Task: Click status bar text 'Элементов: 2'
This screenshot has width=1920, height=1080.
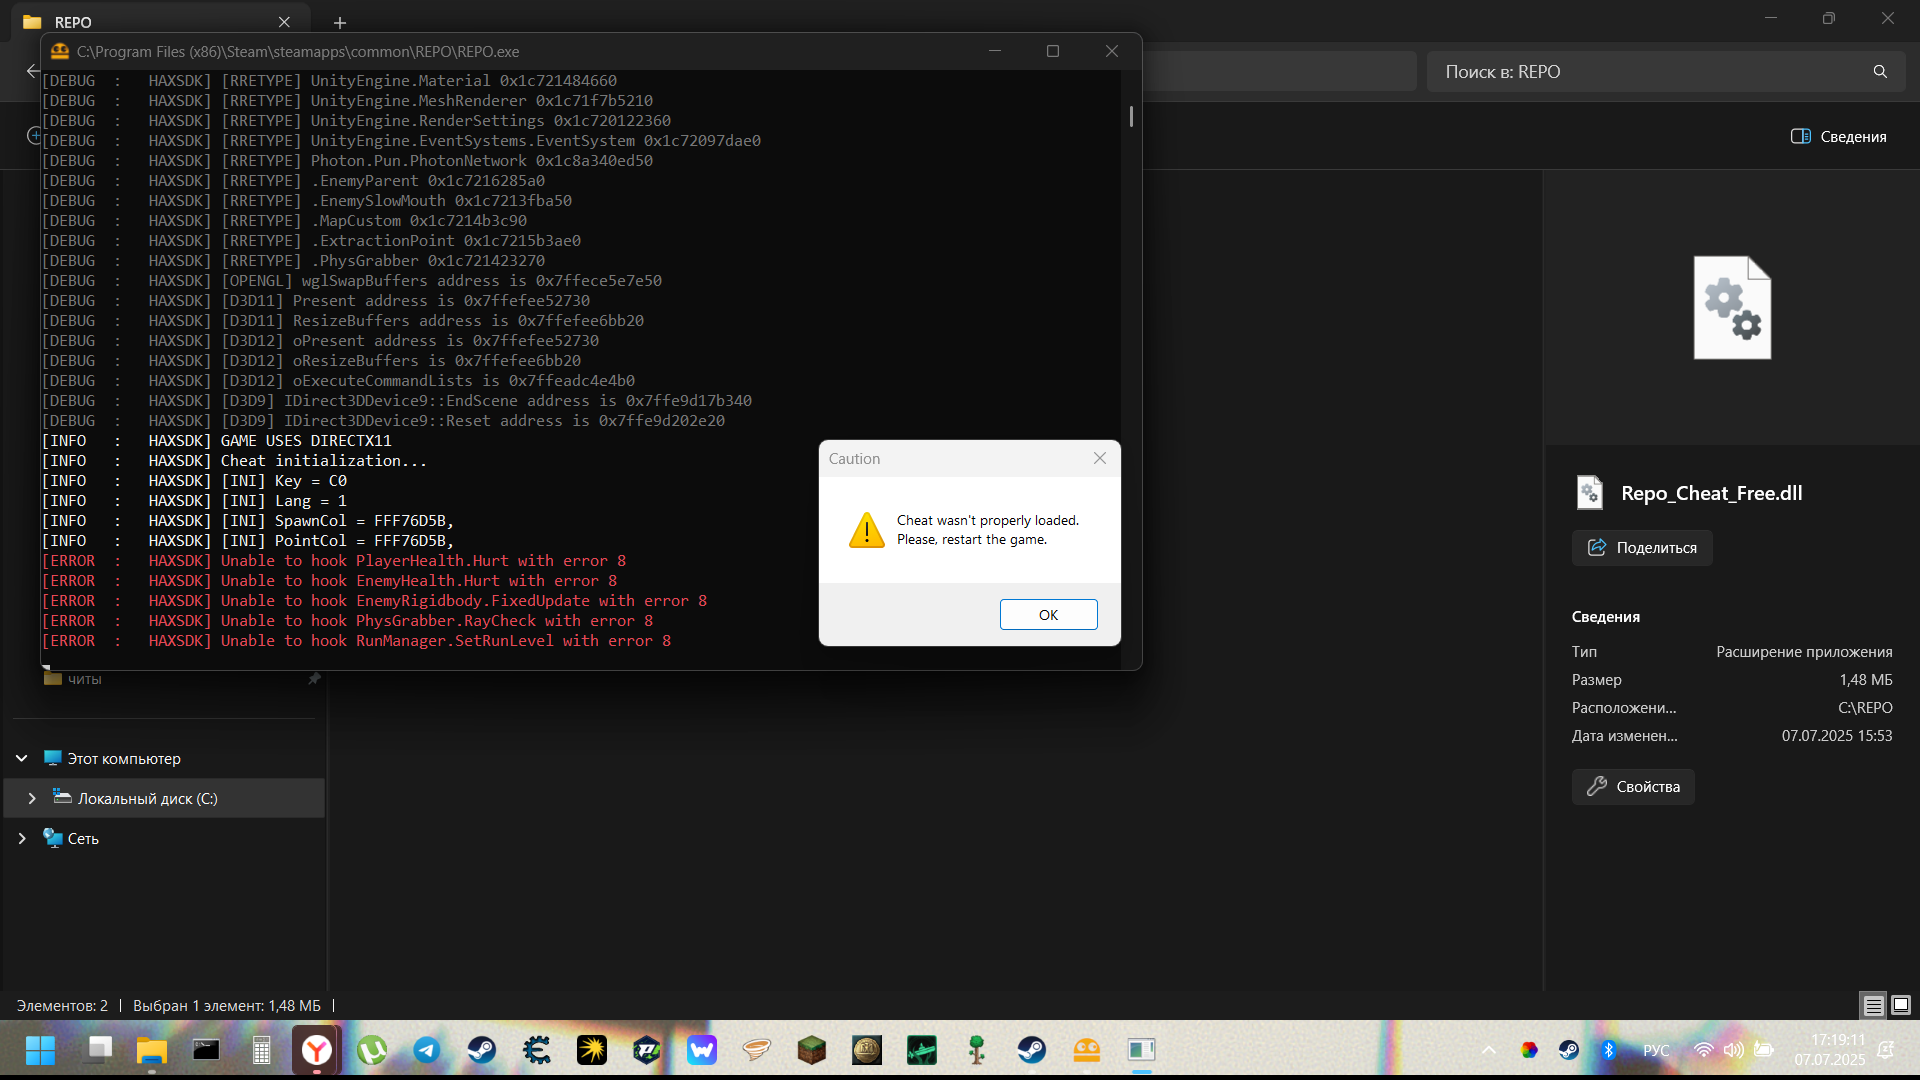Action: click(x=62, y=1006)
